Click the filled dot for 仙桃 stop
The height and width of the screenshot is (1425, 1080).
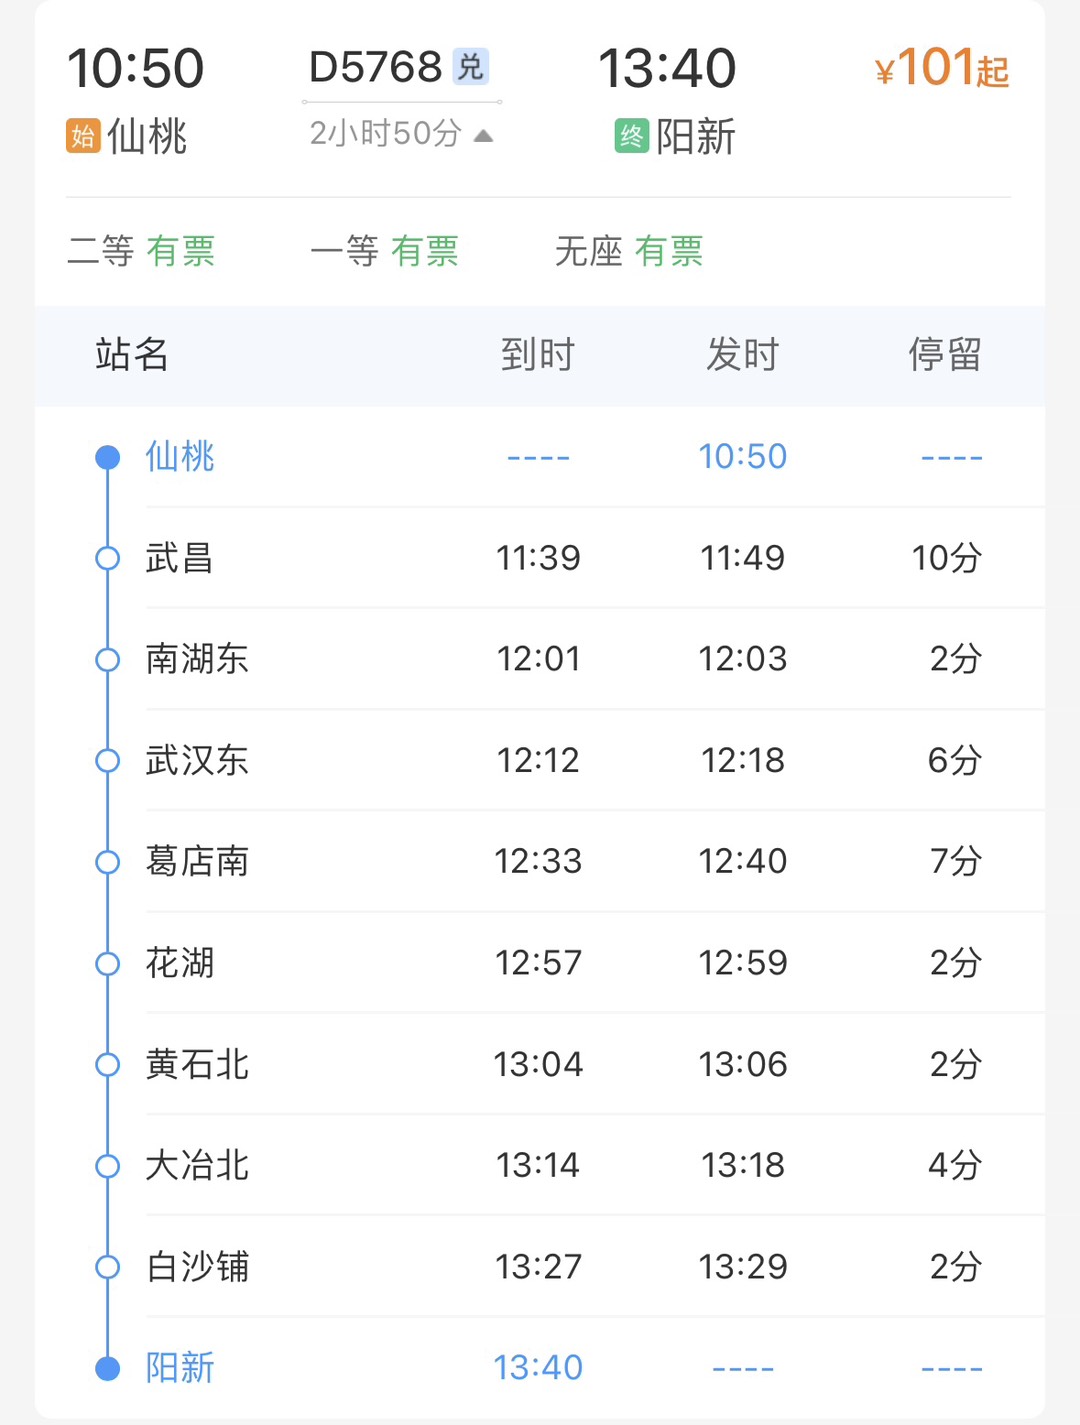click(x=107, y=458)
